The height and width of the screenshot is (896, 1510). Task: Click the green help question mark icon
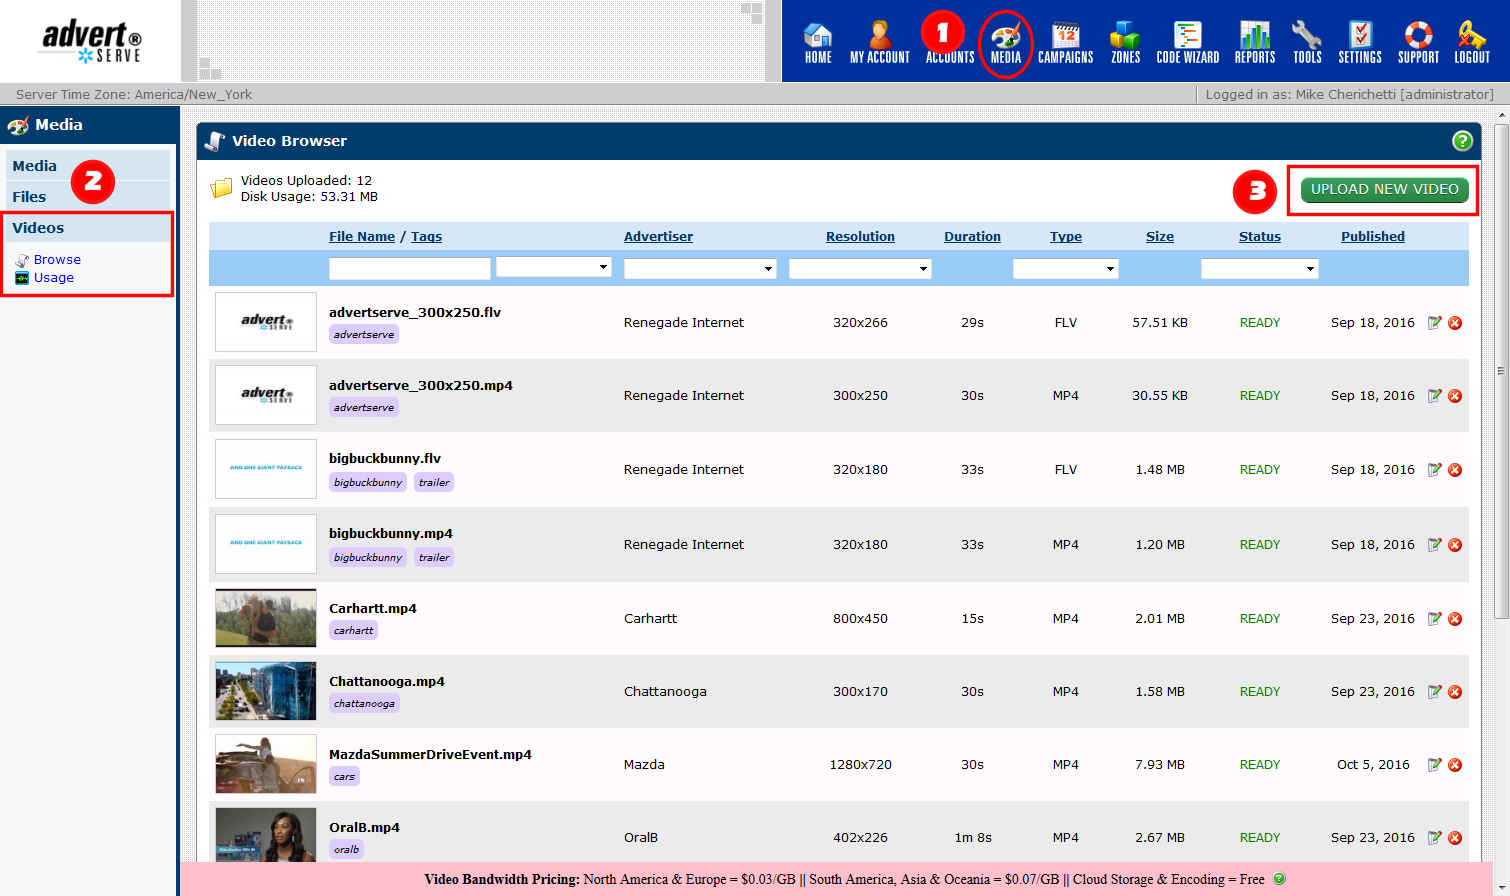tap(1462, 141)
